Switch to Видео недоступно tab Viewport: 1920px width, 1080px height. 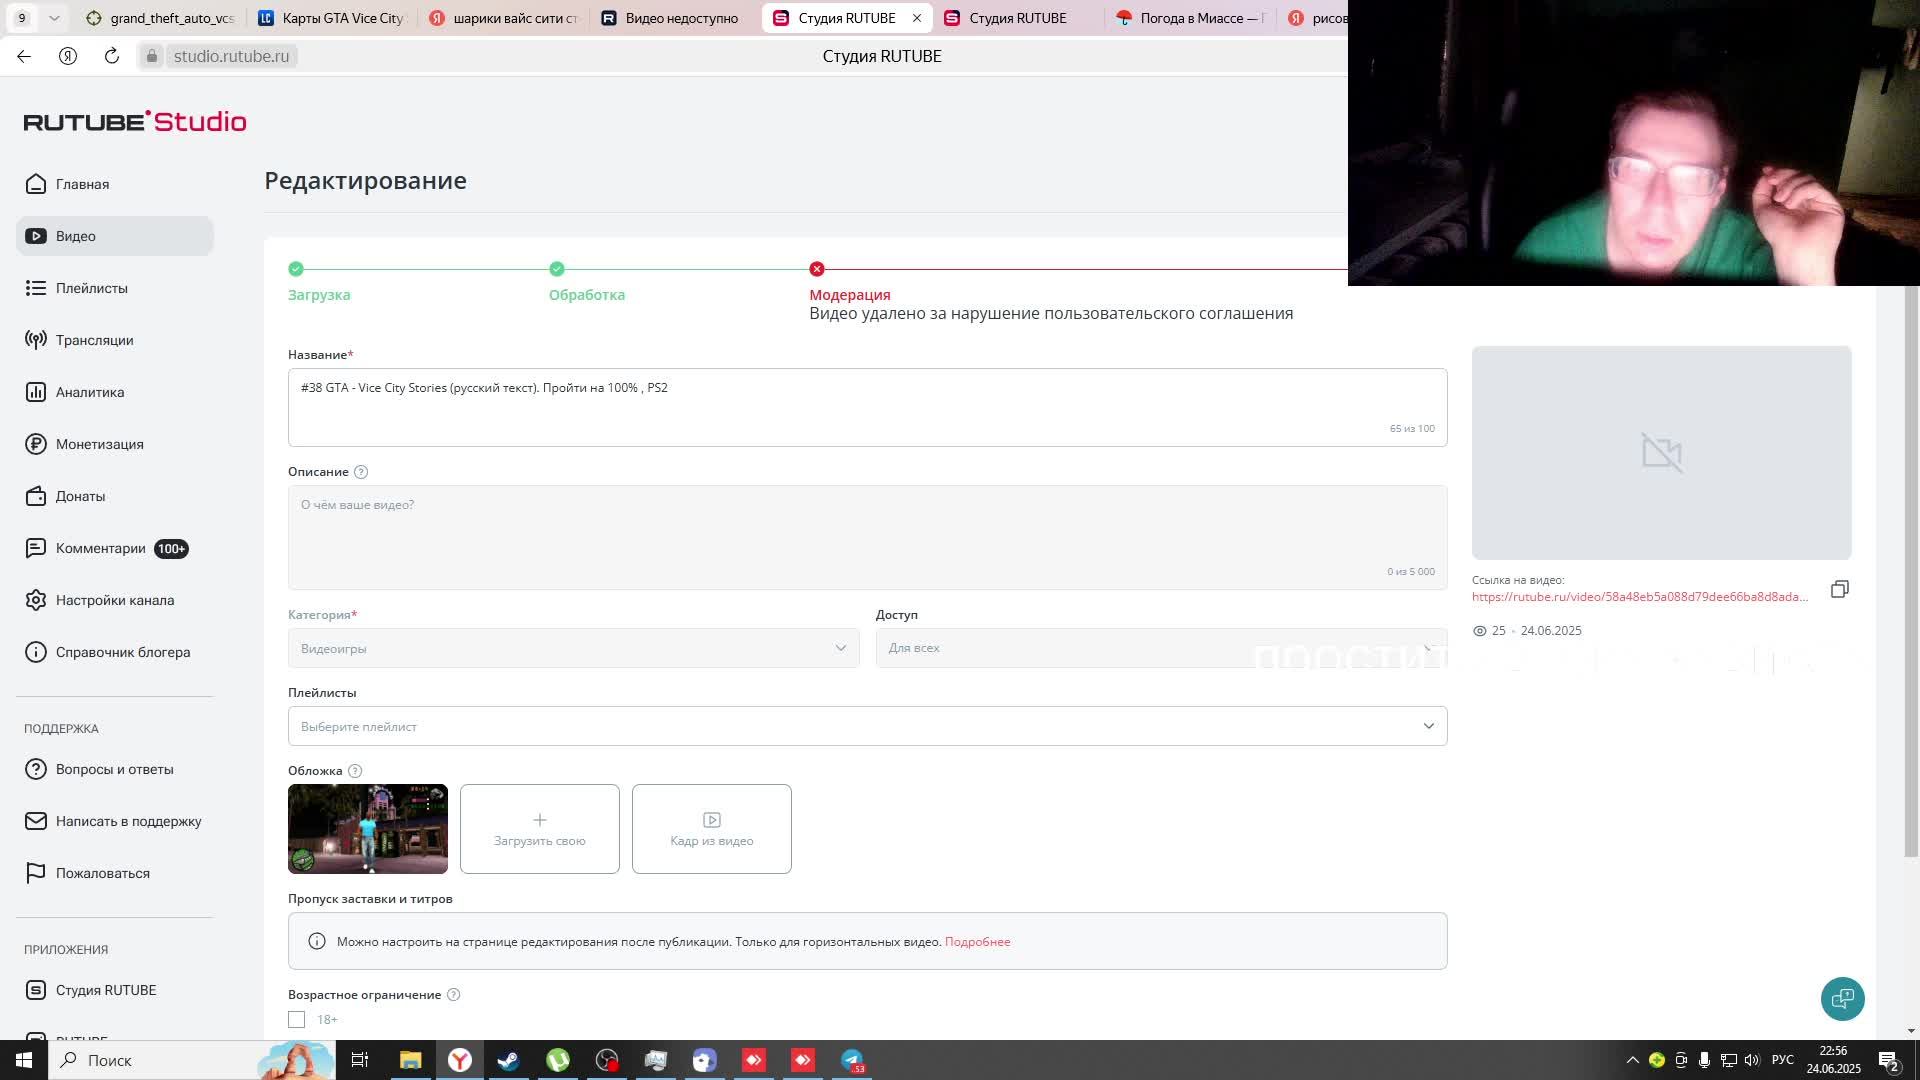[x=672, y=18]
